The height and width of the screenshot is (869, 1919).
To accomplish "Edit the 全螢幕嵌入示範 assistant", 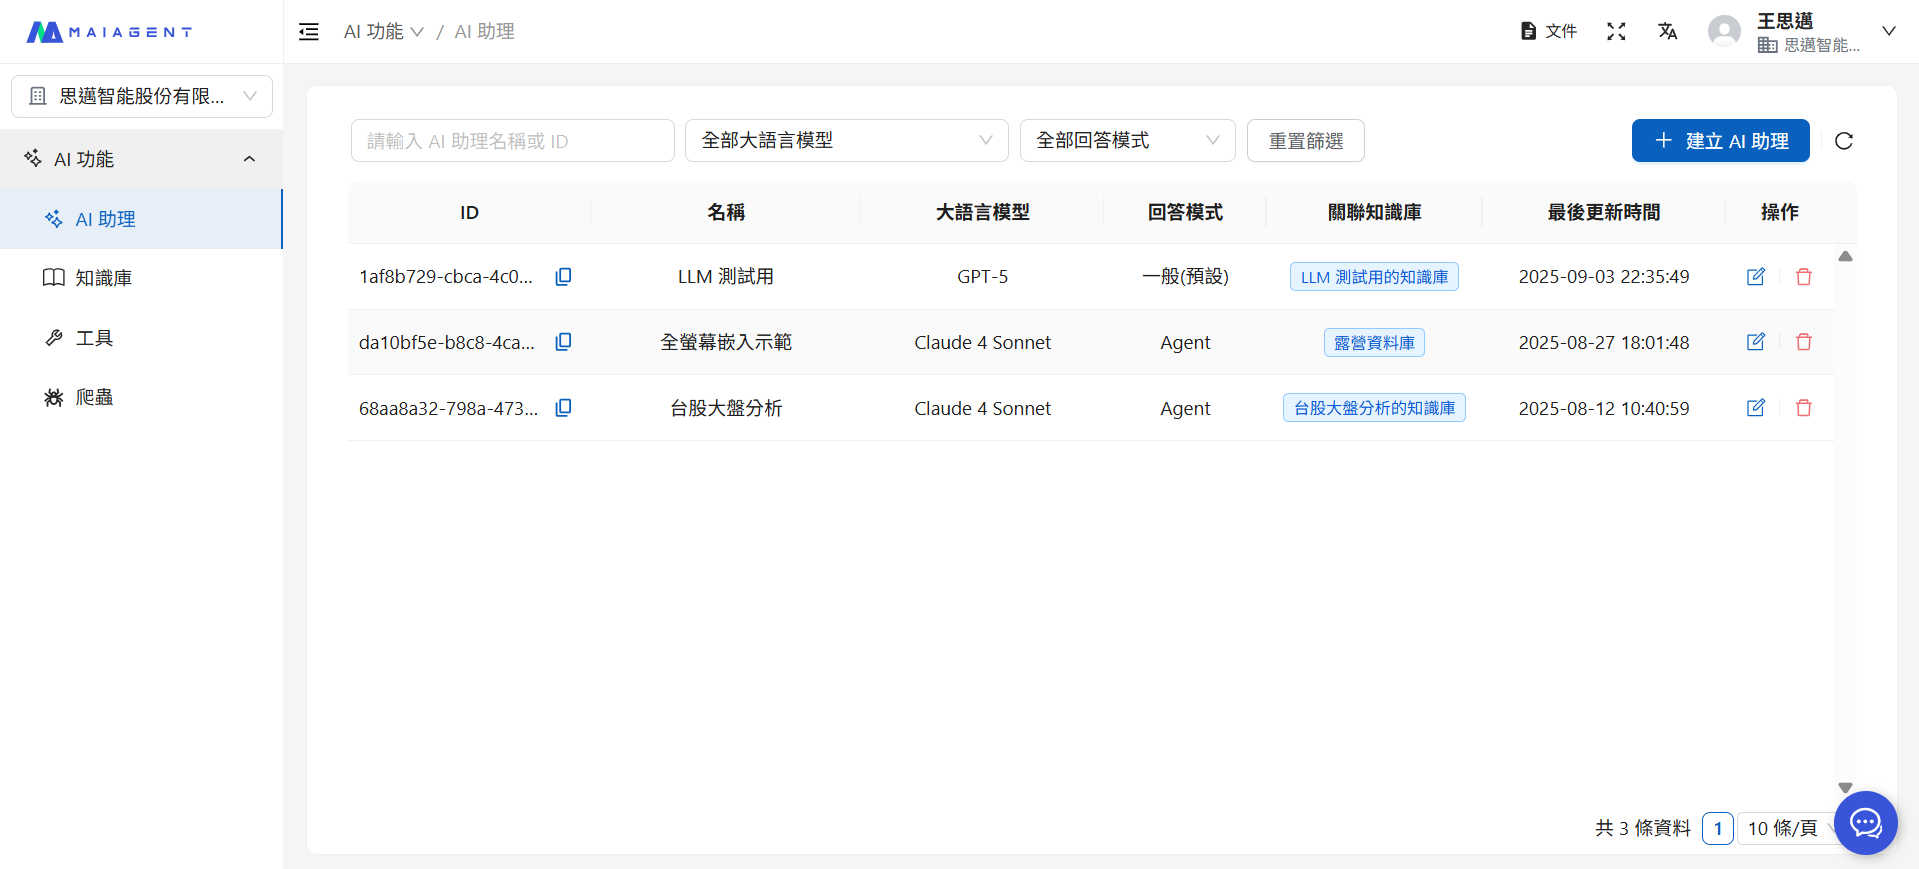I will 1755,342.
